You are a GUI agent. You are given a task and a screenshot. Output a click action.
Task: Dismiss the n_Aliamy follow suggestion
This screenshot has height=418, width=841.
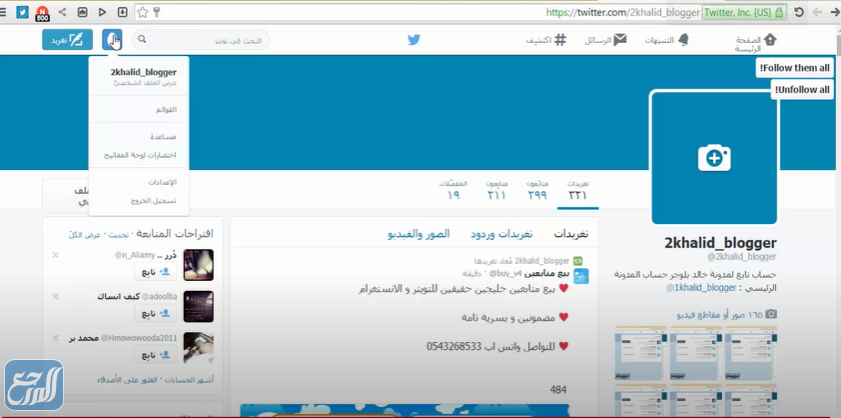point(55,255)
